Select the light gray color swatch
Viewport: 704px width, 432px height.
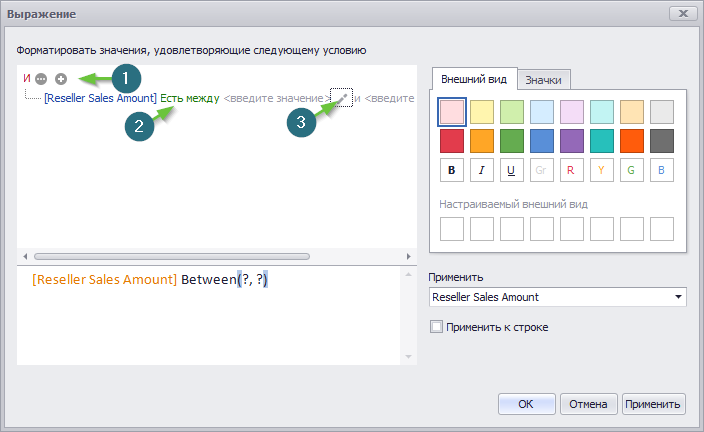(x=662, y=112)
